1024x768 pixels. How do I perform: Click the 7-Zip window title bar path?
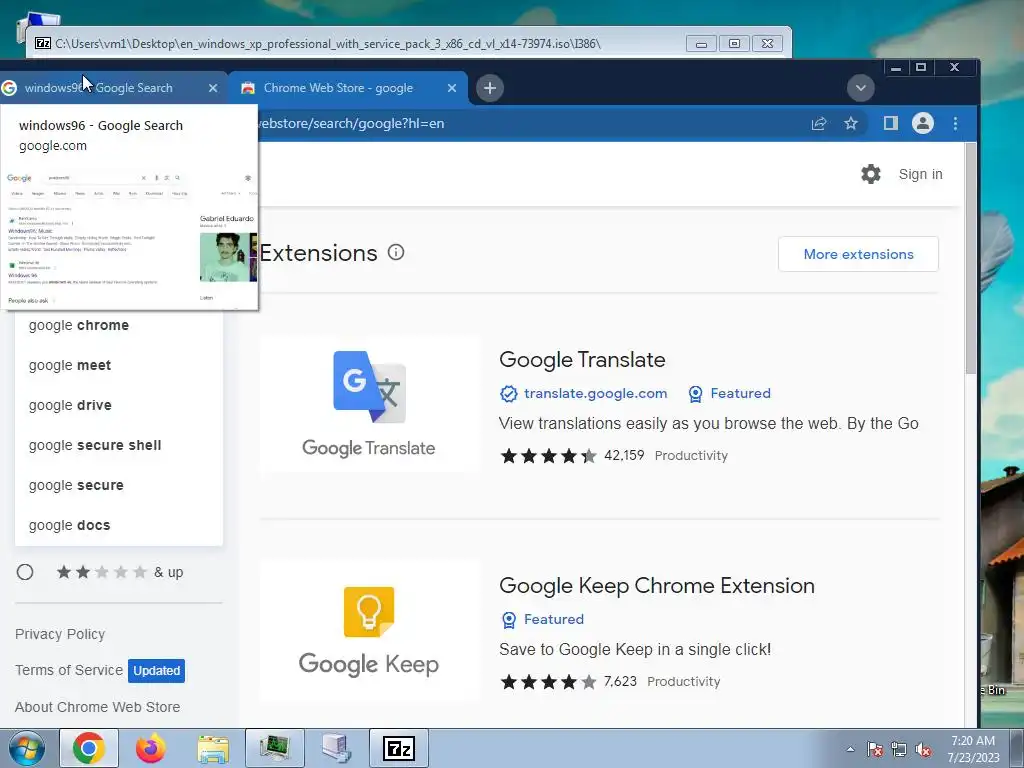point(328,44)
